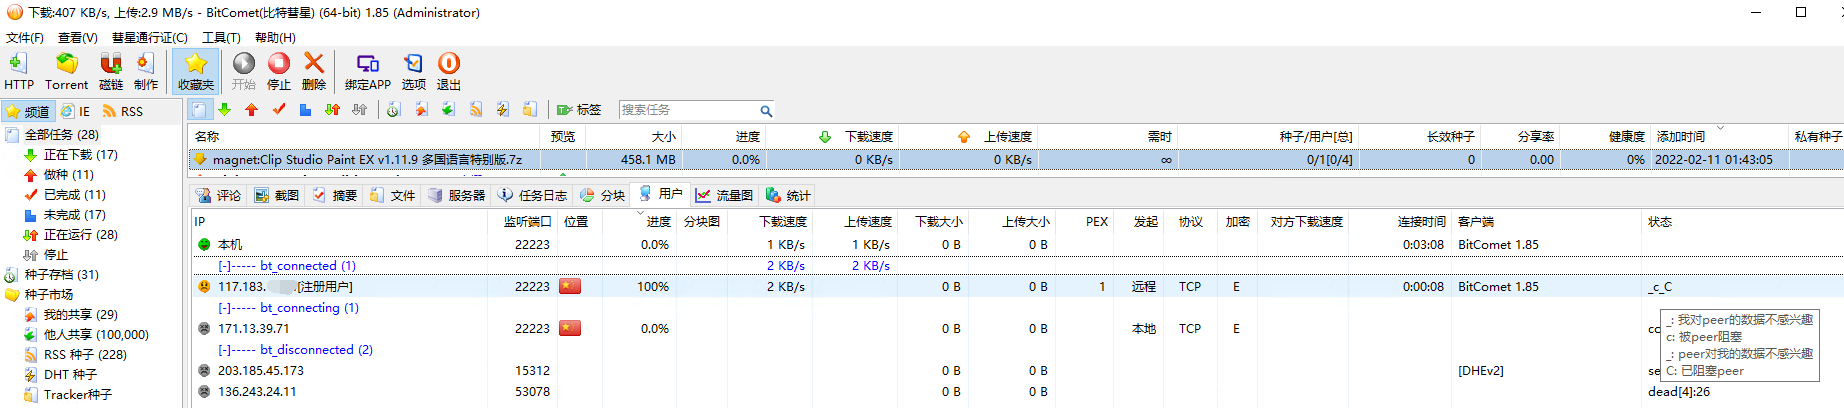Open a Torrent file
The width and height of the screenshot is (1844, 408).
(66, 72)
